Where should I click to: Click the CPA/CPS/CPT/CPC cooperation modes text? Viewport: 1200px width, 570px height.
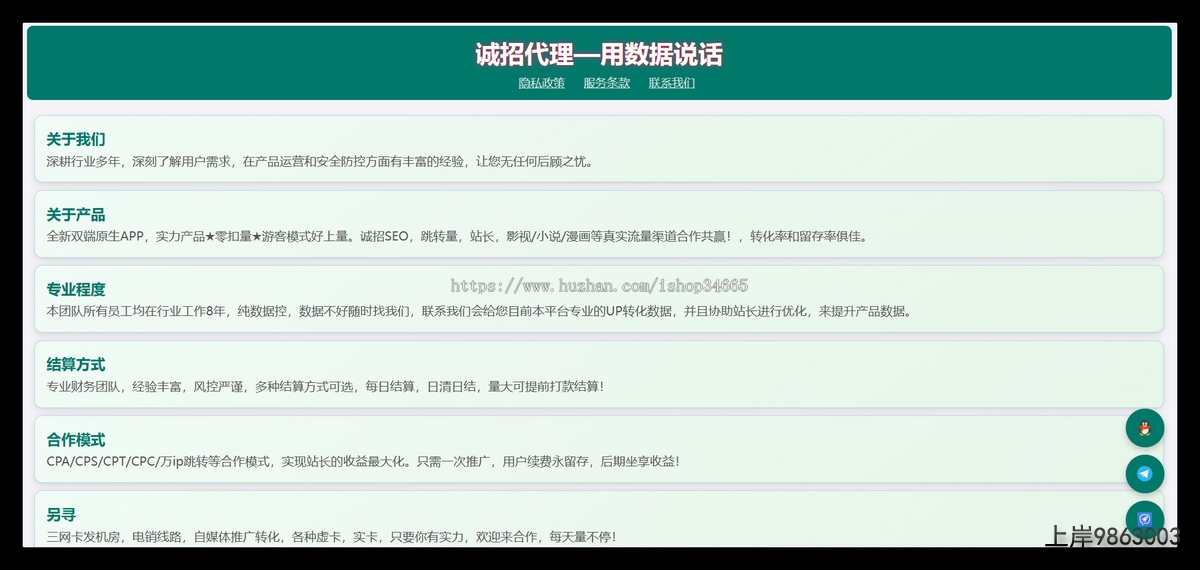point(363,461)
